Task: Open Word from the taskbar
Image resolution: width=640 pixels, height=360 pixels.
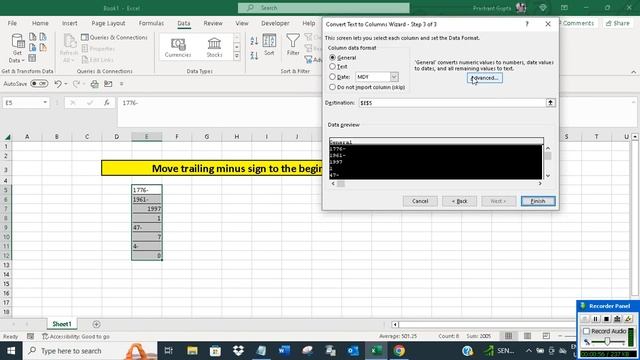Action: click(284, 351)
